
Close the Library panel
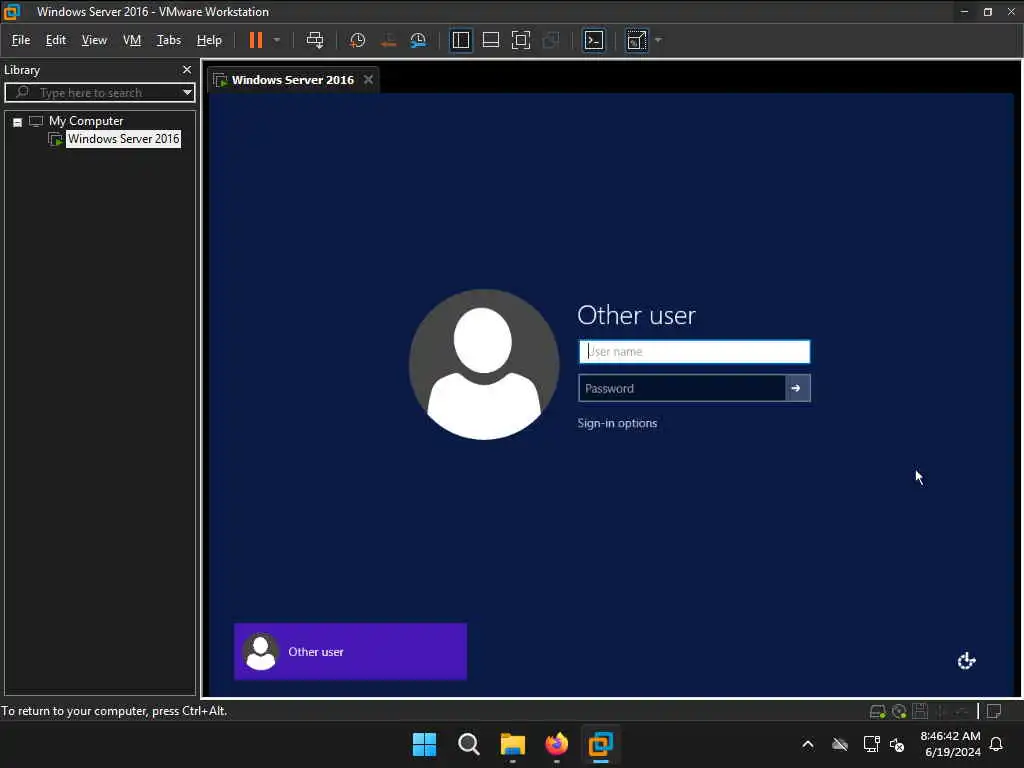coord(187,69)
